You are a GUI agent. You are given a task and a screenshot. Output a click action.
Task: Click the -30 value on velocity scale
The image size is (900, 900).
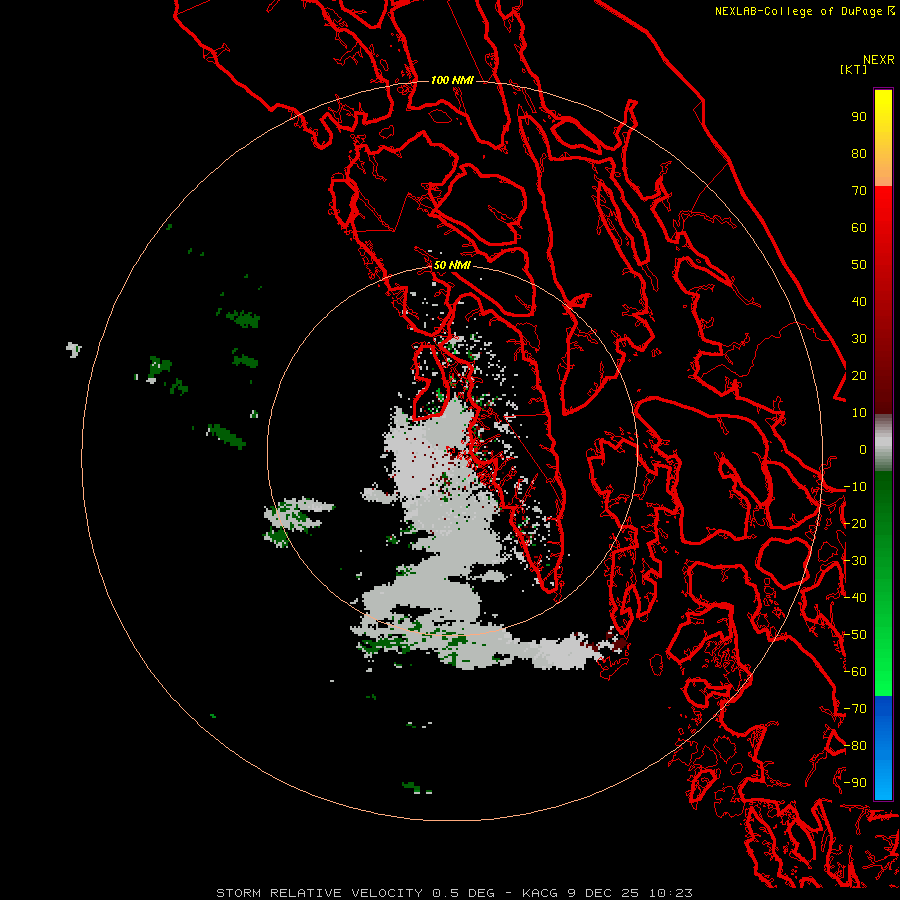(x=855, y=561)
